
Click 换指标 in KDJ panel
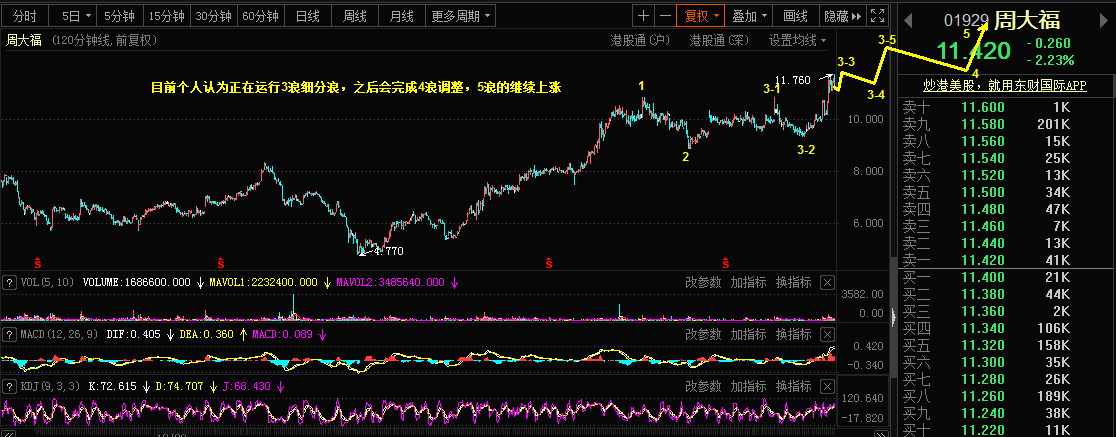[x=793, y=386]
